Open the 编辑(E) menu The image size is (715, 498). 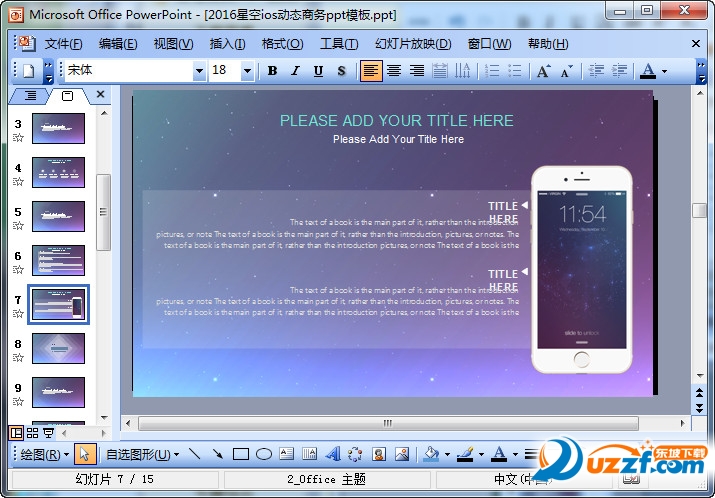pos(118,44)
